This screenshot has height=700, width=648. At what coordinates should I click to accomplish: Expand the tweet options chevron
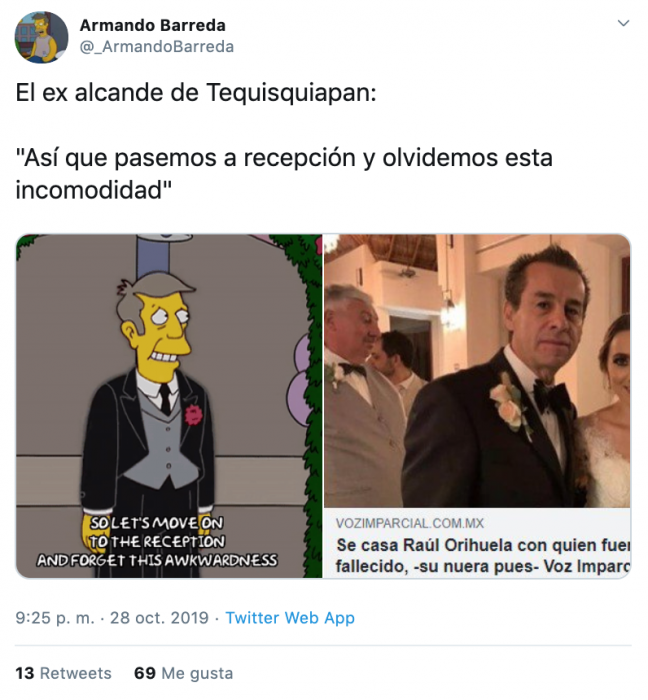pos(623,23)
